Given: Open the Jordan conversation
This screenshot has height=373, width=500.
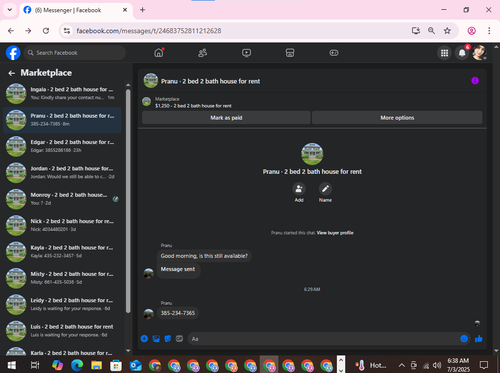Looking at the screenshot, I should tap(62, 172).
